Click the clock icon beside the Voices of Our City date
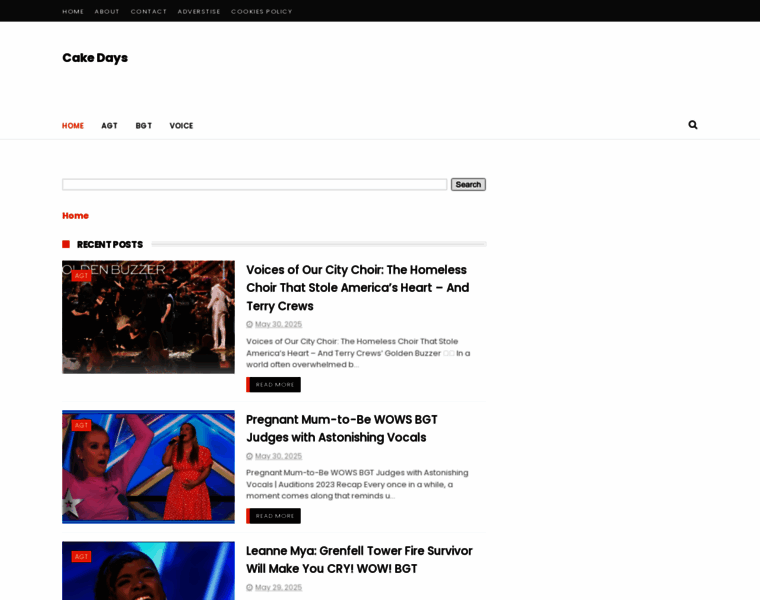The width and height of the screenshot is (760, 600). 250,324
